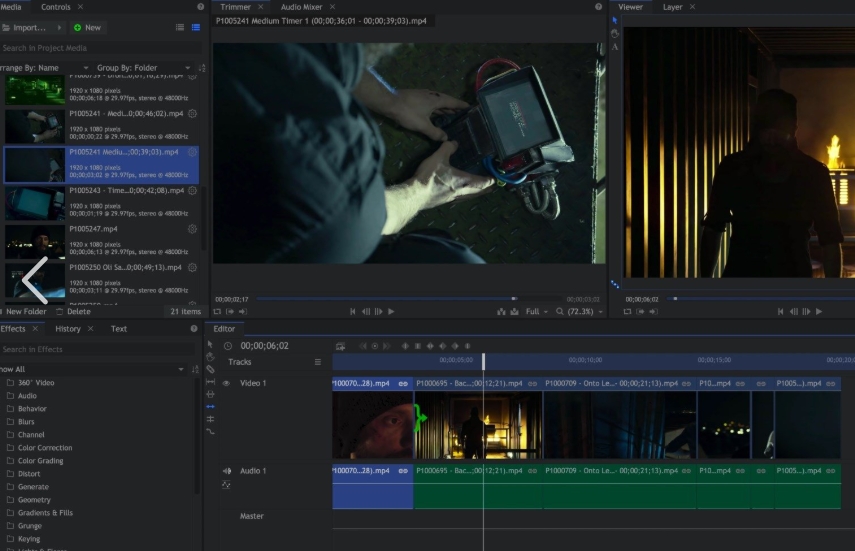Open the Import dropdown arrow
The height and width of the screenshot is (551, 855).
click(x=59, y=27)
